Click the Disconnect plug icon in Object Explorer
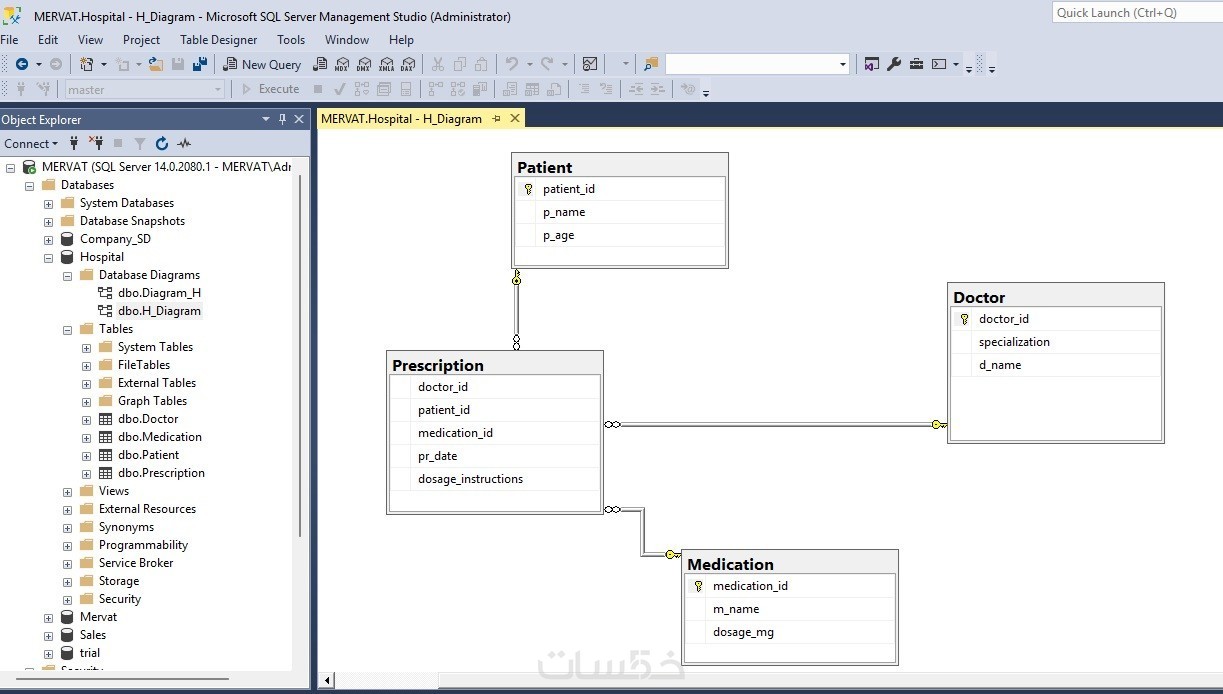 click(x=96, y=143)
